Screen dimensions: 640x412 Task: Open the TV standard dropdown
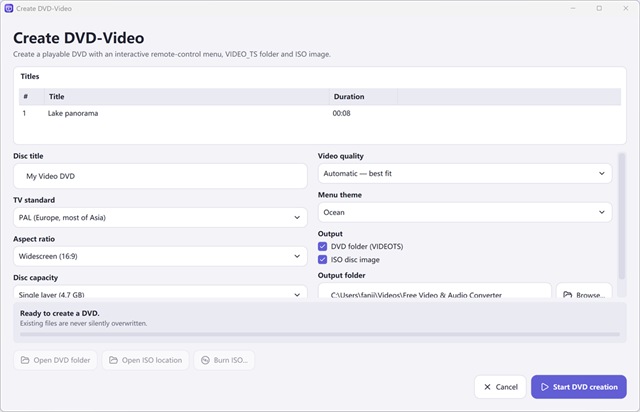[x=160, y=217]
